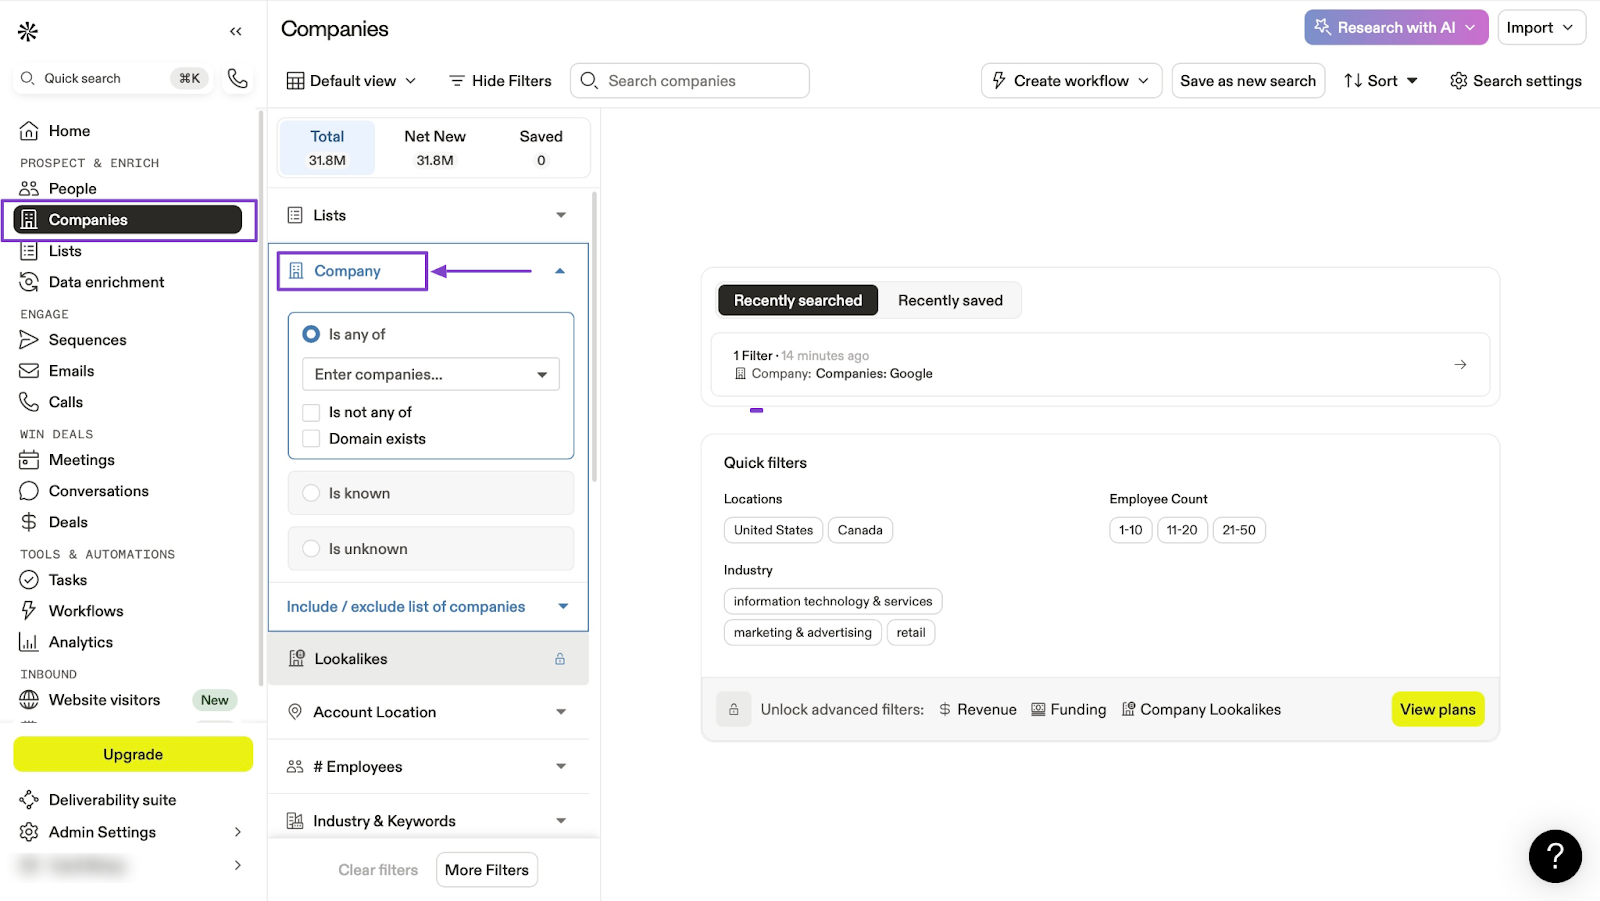Enable the 'Domain exists' checkbox

311,439
